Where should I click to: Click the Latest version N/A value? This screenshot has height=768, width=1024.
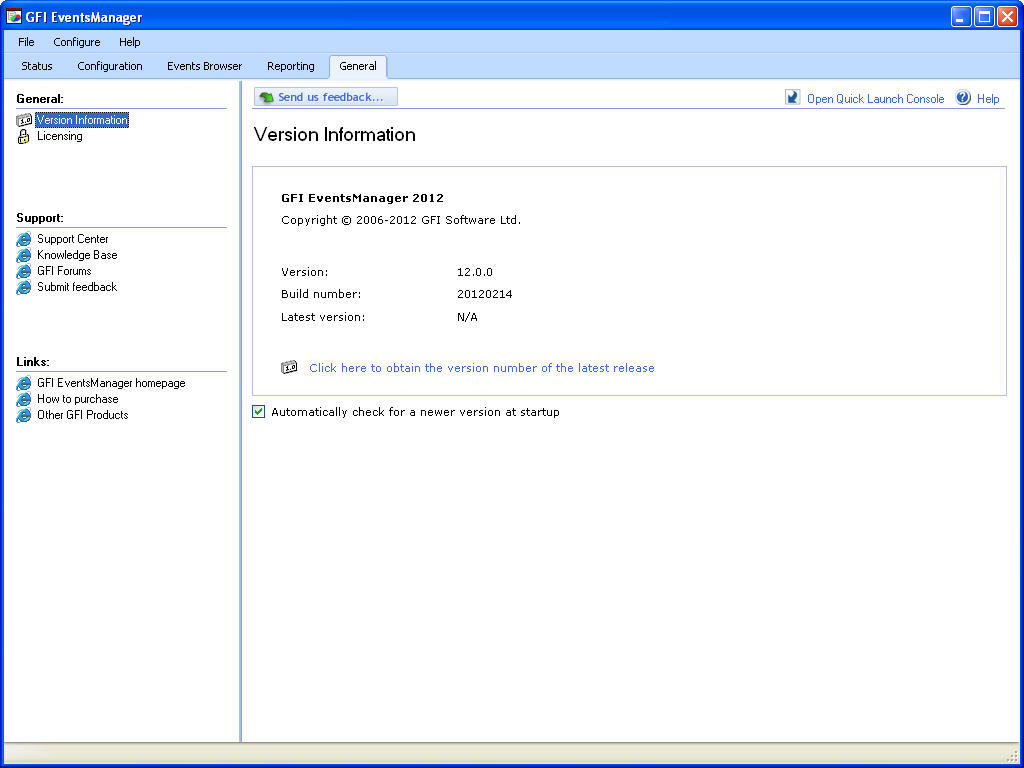[467, 317]
